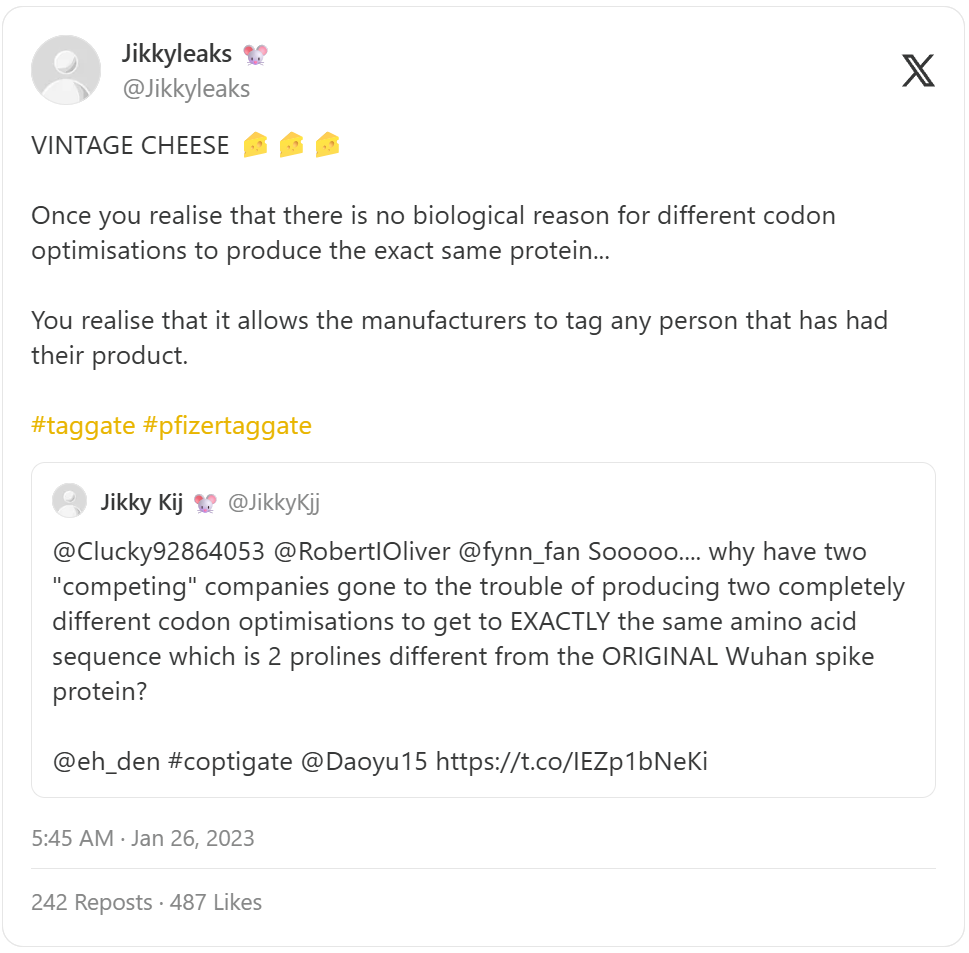
Task: Click the Jikkyleaks display name
Action: click(177, 54)
